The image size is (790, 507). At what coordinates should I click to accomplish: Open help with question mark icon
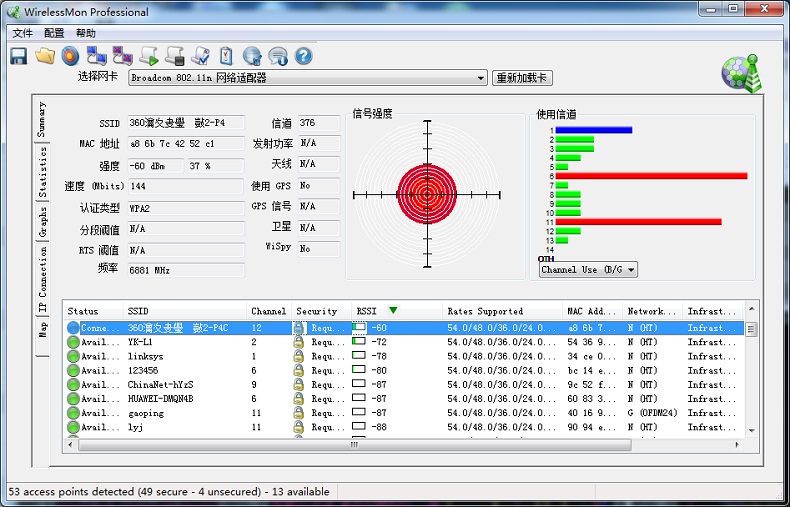[x=303, y=56]
